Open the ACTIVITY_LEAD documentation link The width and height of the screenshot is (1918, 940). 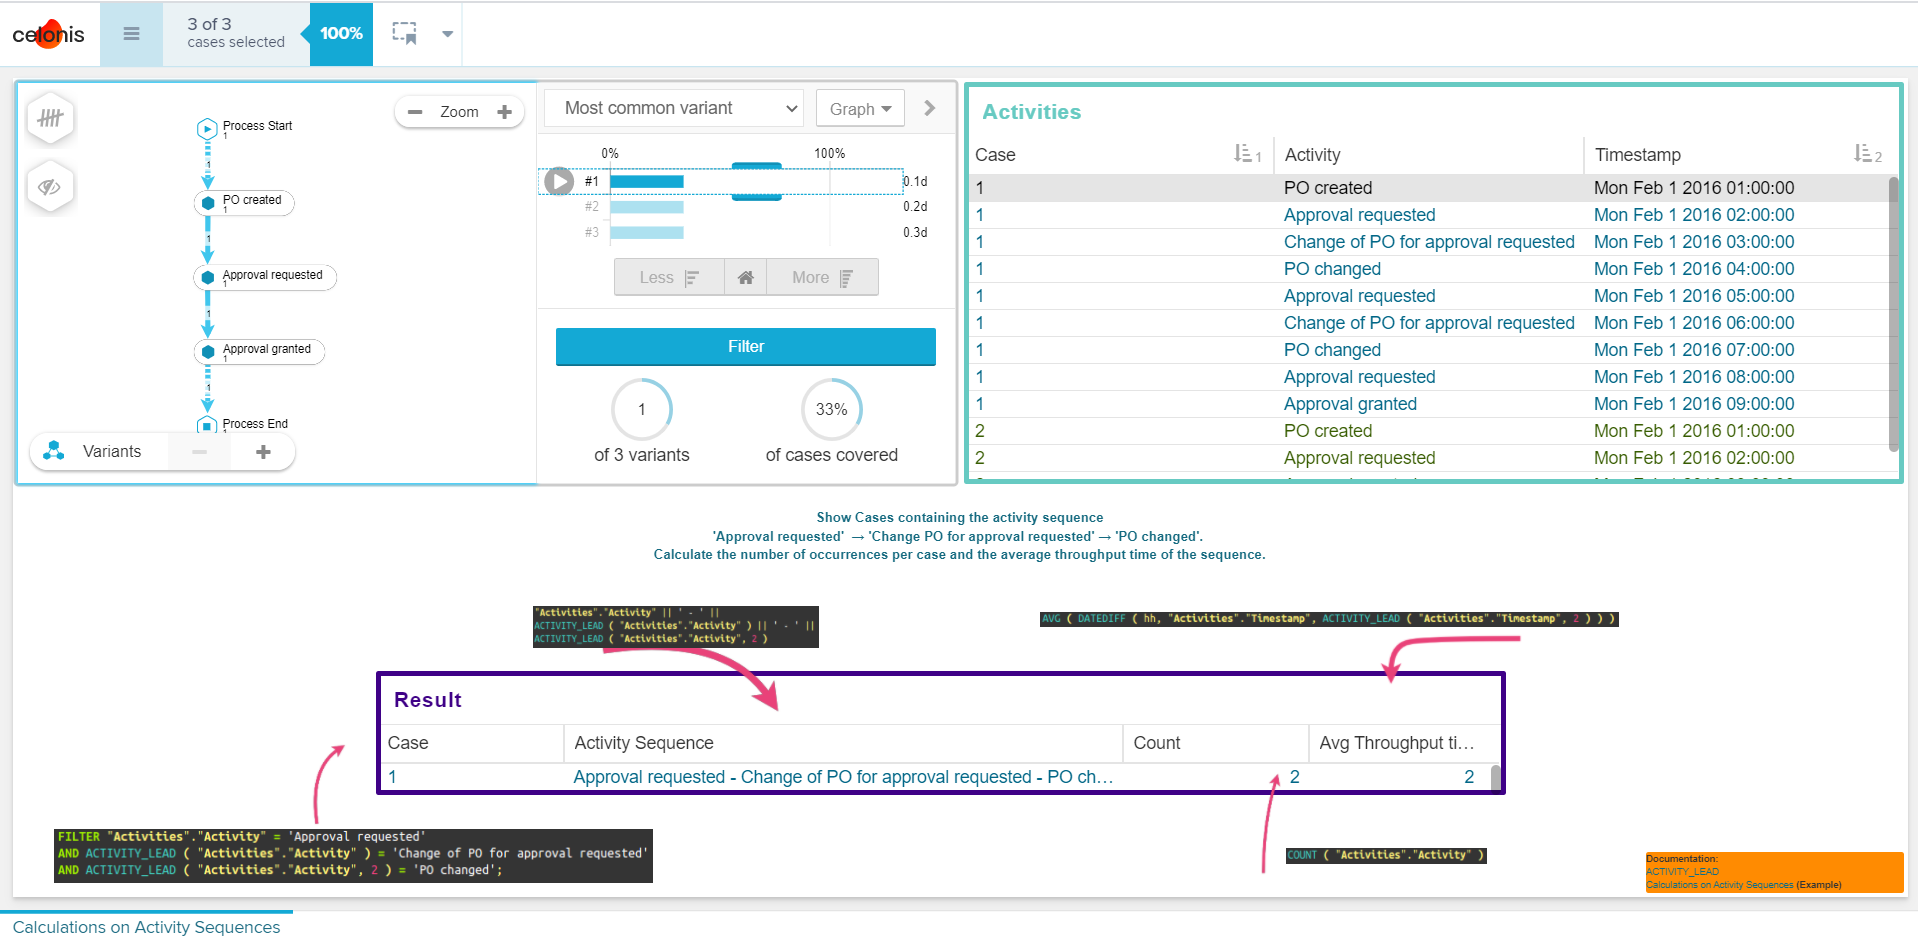(1682, 872)
